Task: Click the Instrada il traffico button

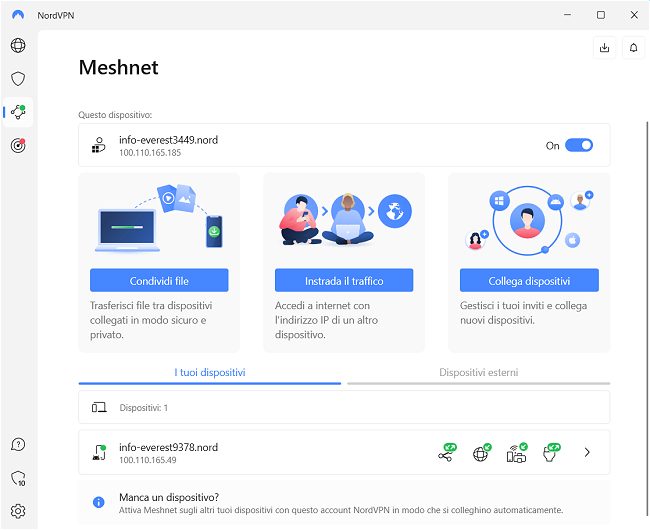Action: pyautogui.click(x=344, y=281)
